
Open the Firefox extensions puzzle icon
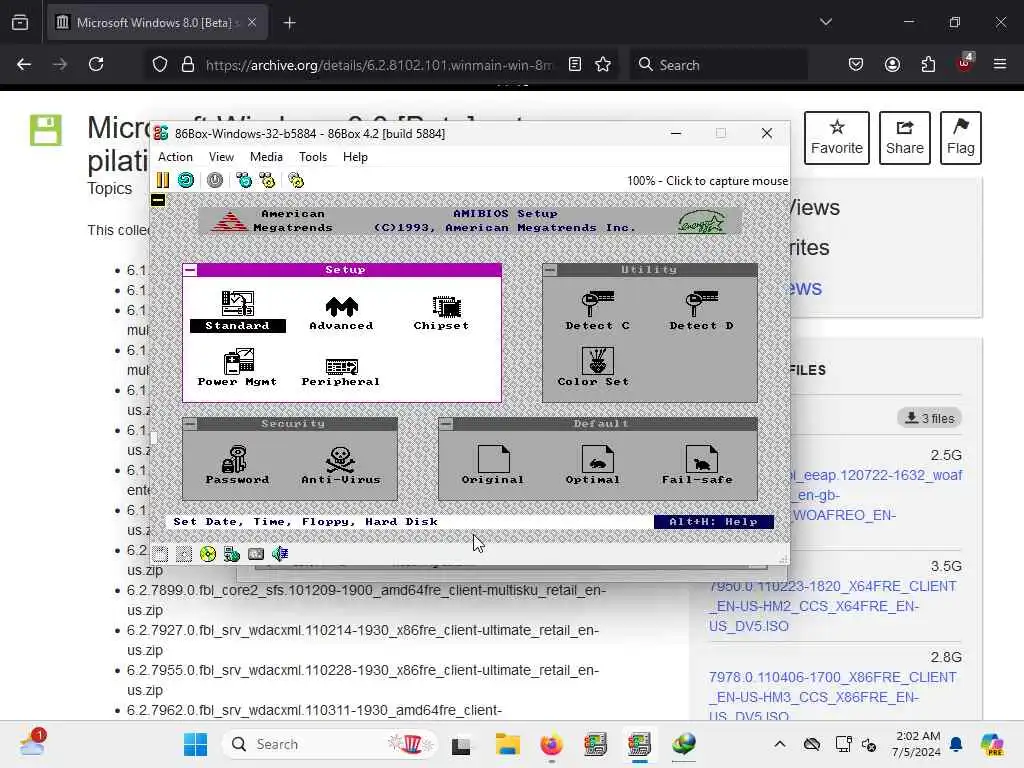click(x=928, y=64)
